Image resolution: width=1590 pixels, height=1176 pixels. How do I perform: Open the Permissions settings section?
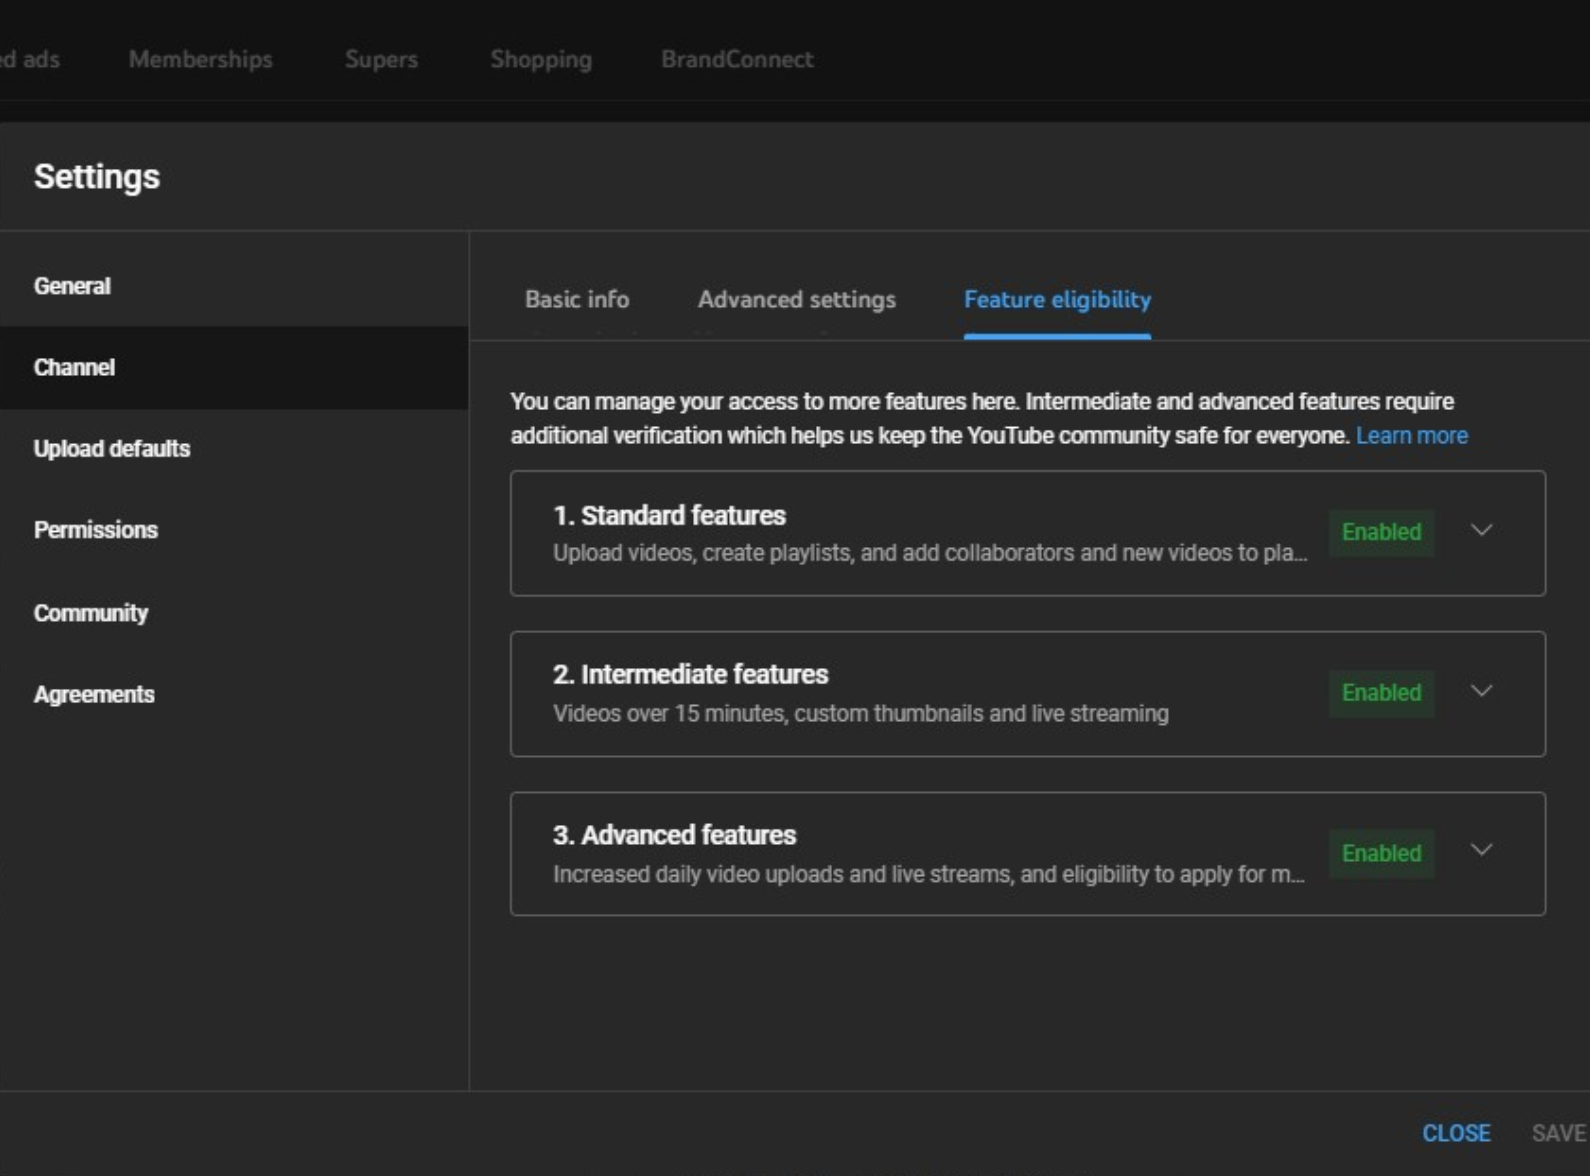point(96,530)
